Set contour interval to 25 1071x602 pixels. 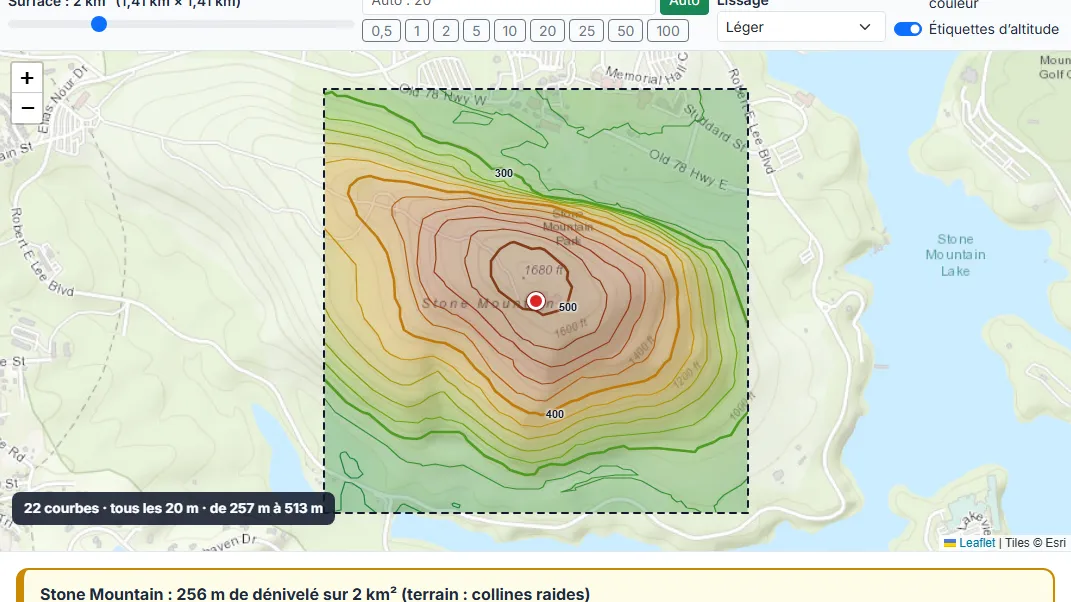click(587, 31)
